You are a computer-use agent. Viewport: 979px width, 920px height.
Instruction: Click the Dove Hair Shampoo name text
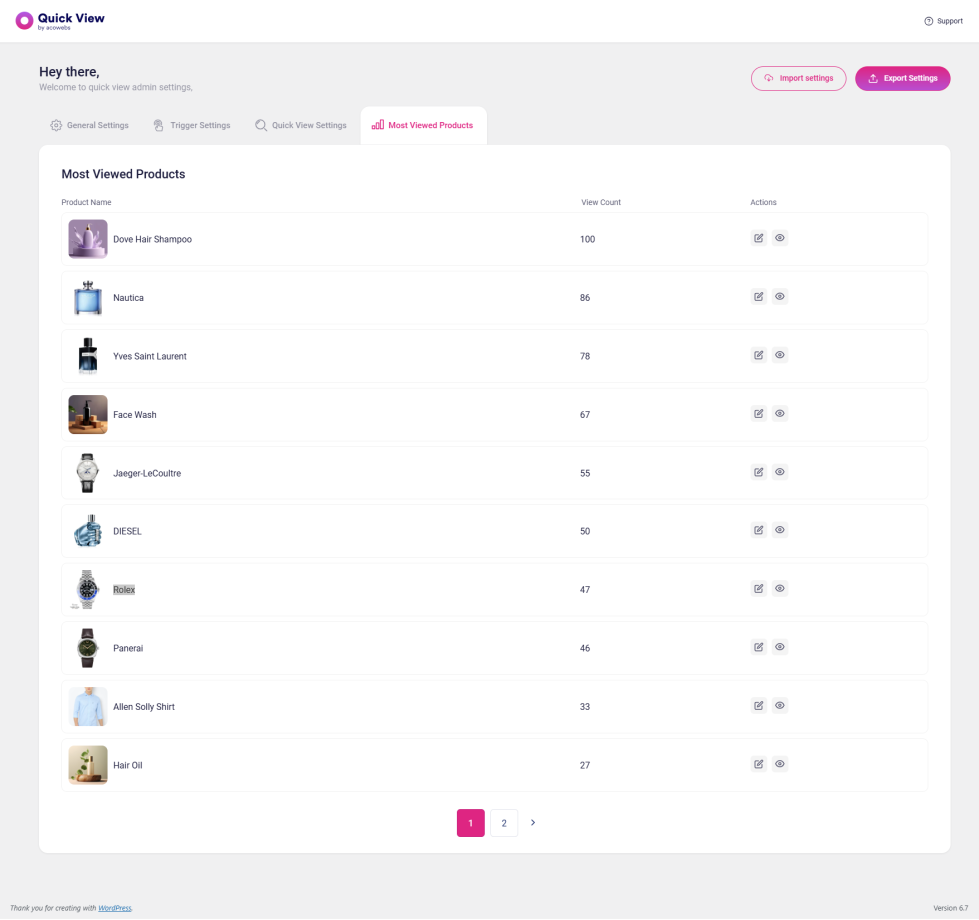click(152, 239)
